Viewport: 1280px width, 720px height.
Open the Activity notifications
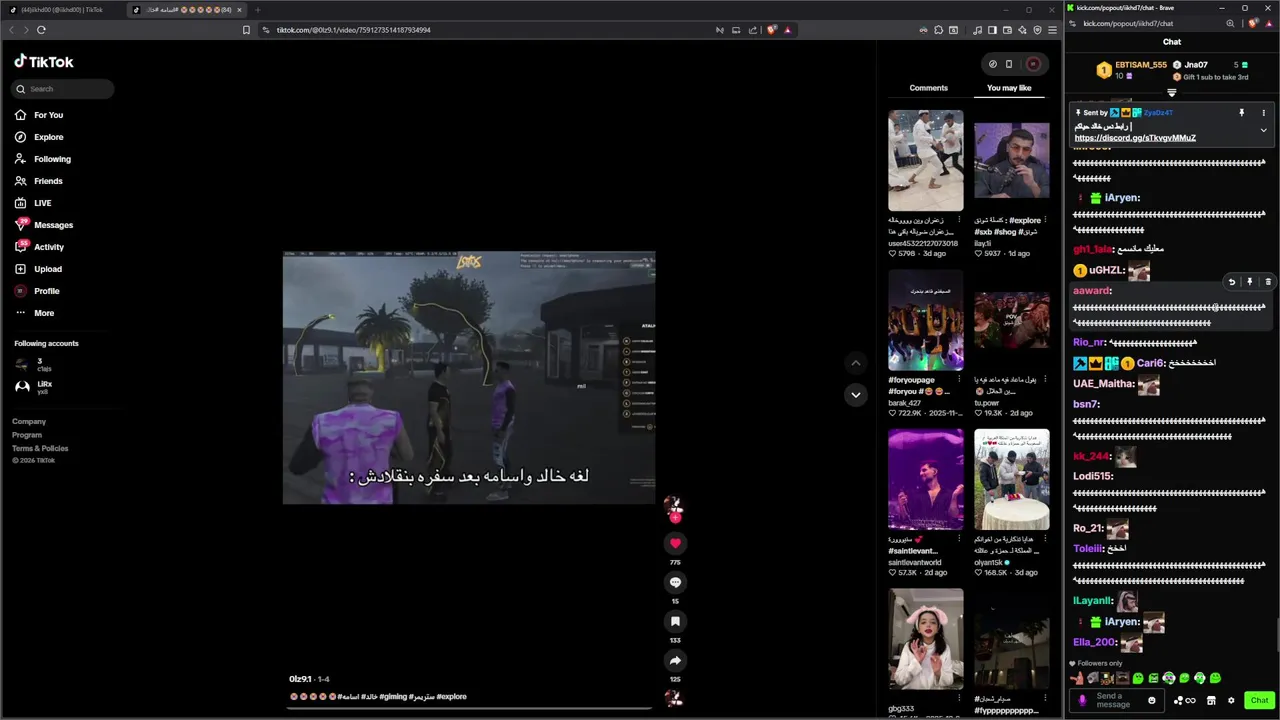pyautogui.click(x=40, y=247)
